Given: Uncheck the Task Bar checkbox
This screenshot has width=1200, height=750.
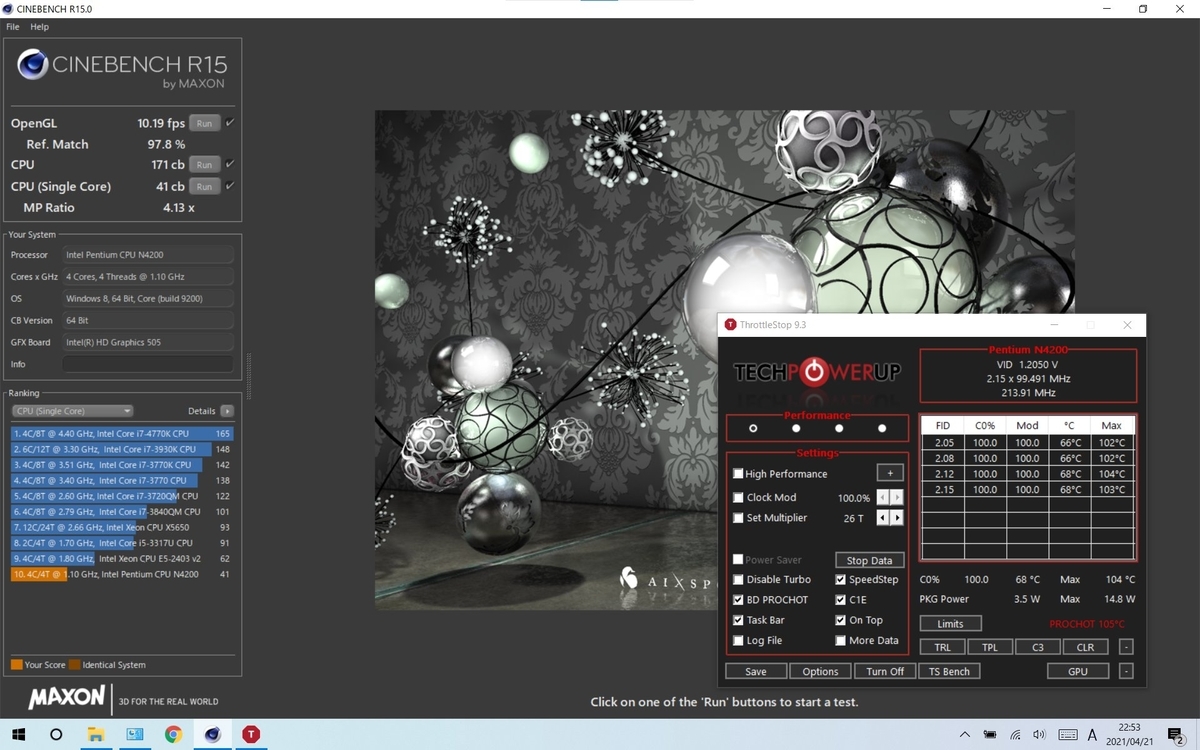Looking at the screenshot, I should coord(738,621).
